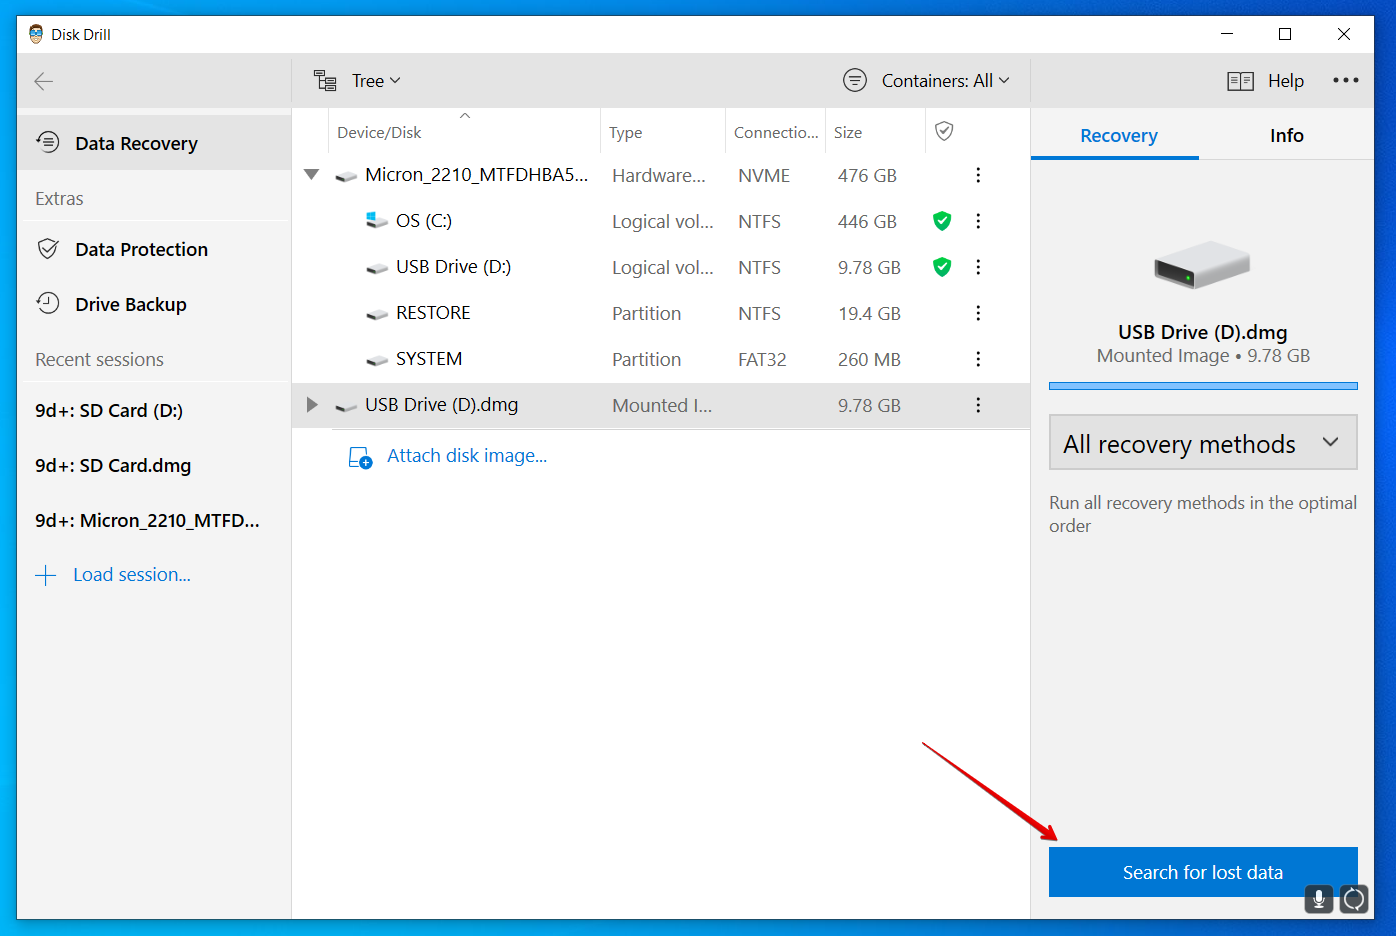Click the plus icon beside Load session
Viewport: 1396px width, 936px height.
[46, 575]
